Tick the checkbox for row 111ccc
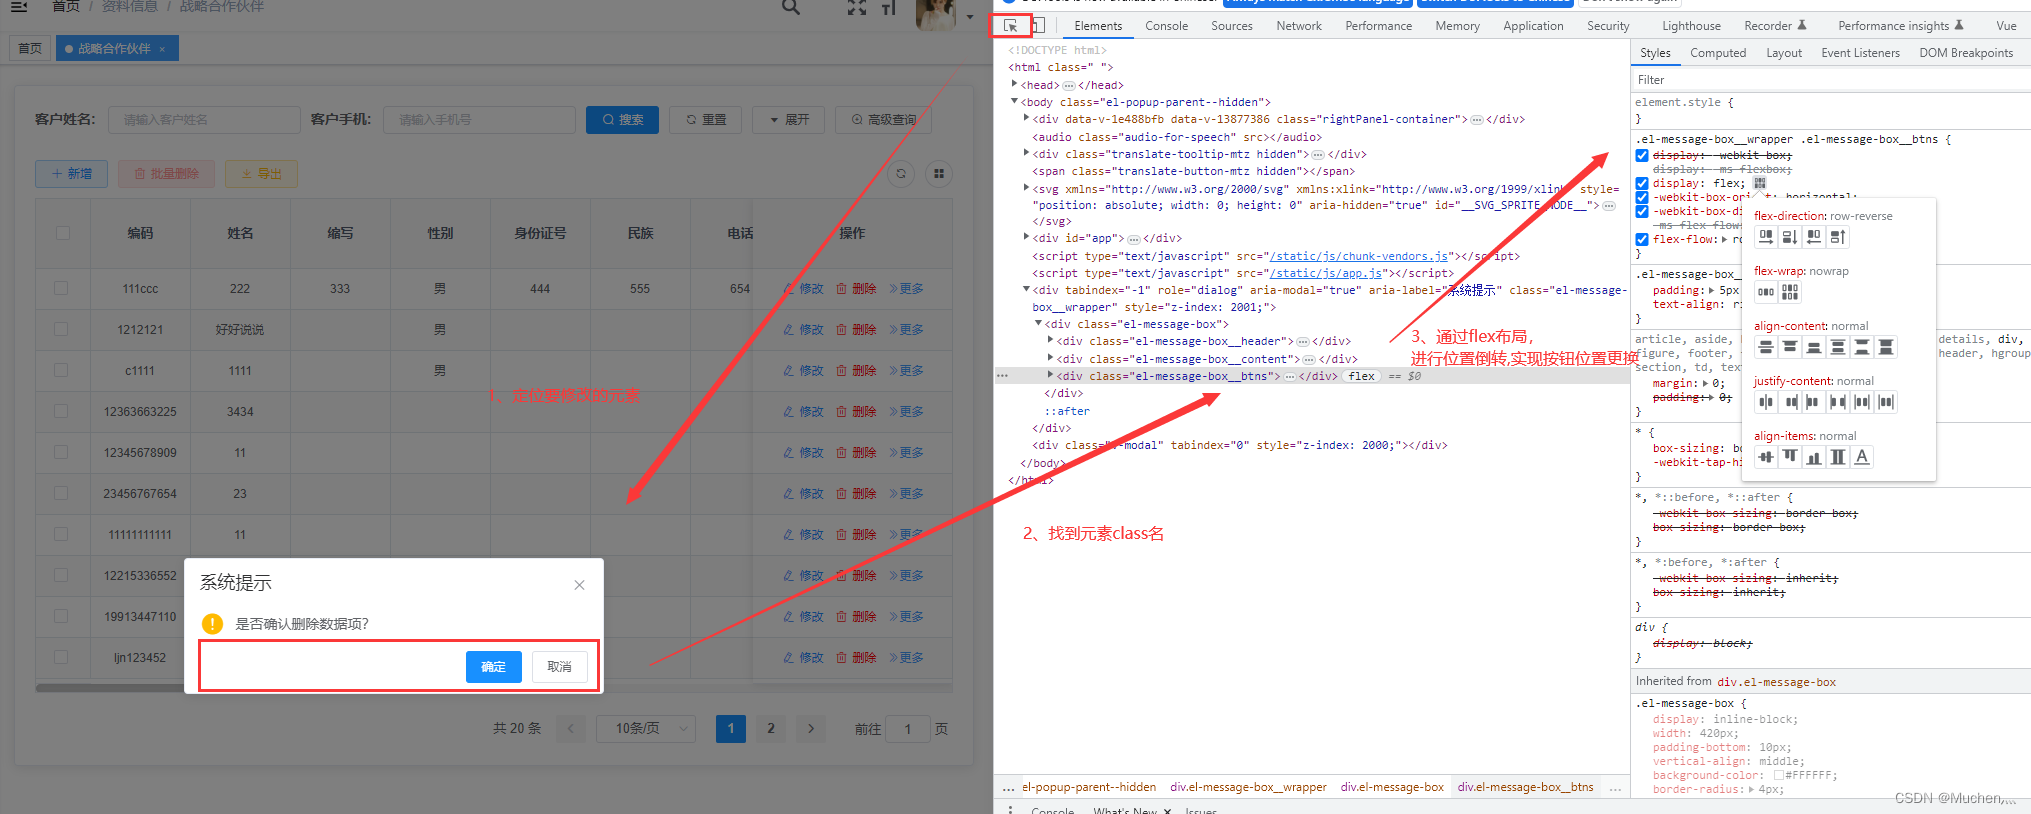 [x=61, y=288]
